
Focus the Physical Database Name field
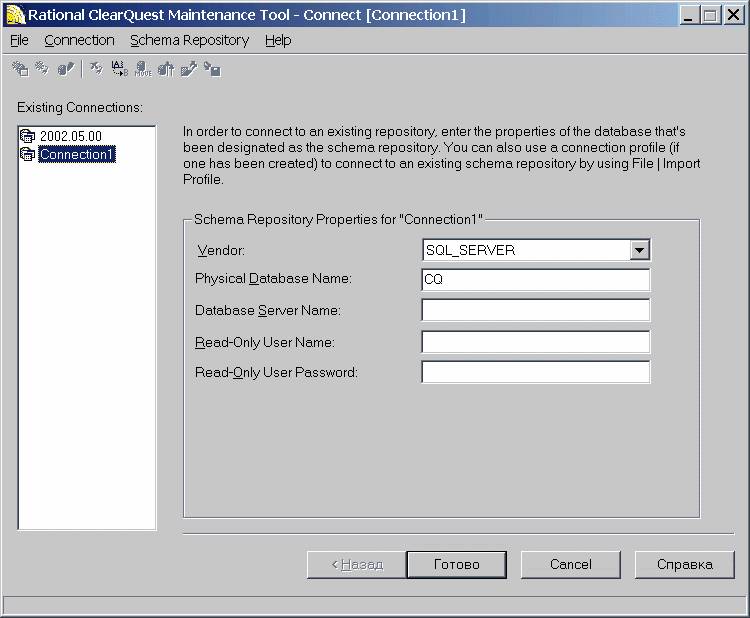536,280
